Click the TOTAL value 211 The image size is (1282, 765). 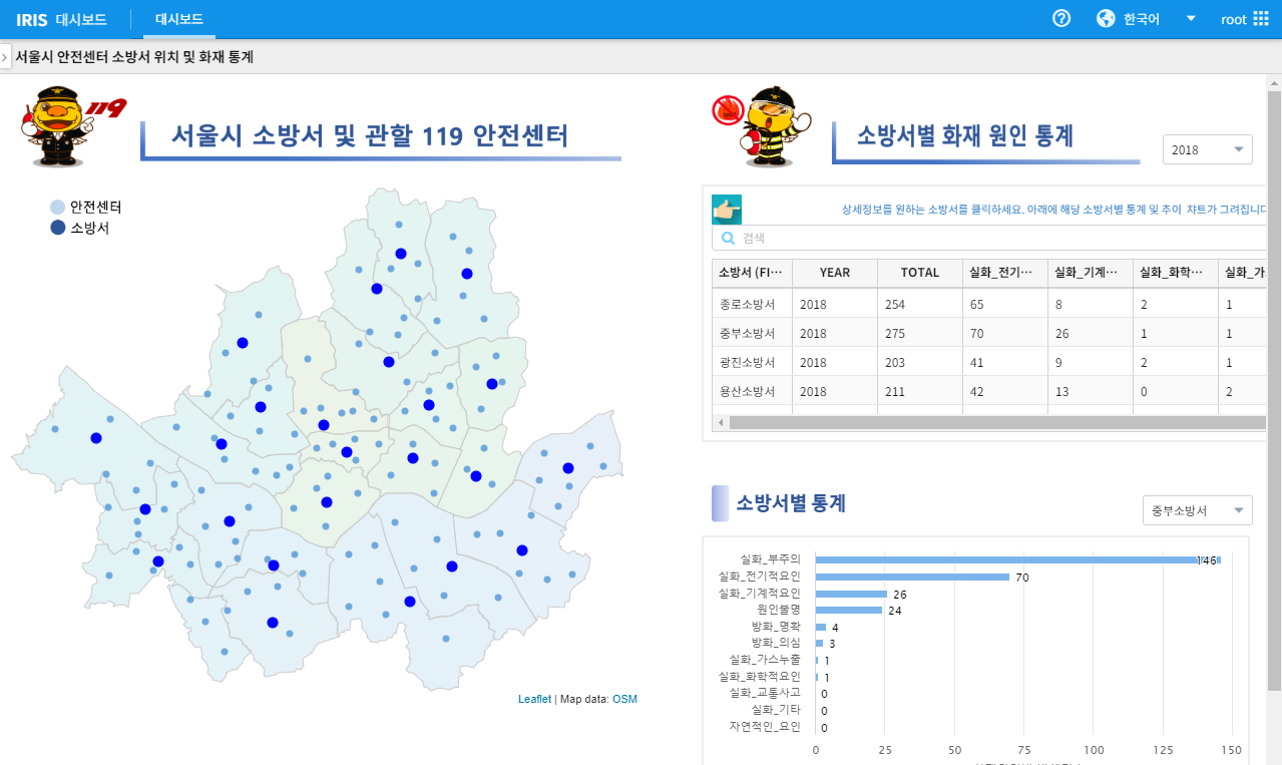[x=895, y=391]
